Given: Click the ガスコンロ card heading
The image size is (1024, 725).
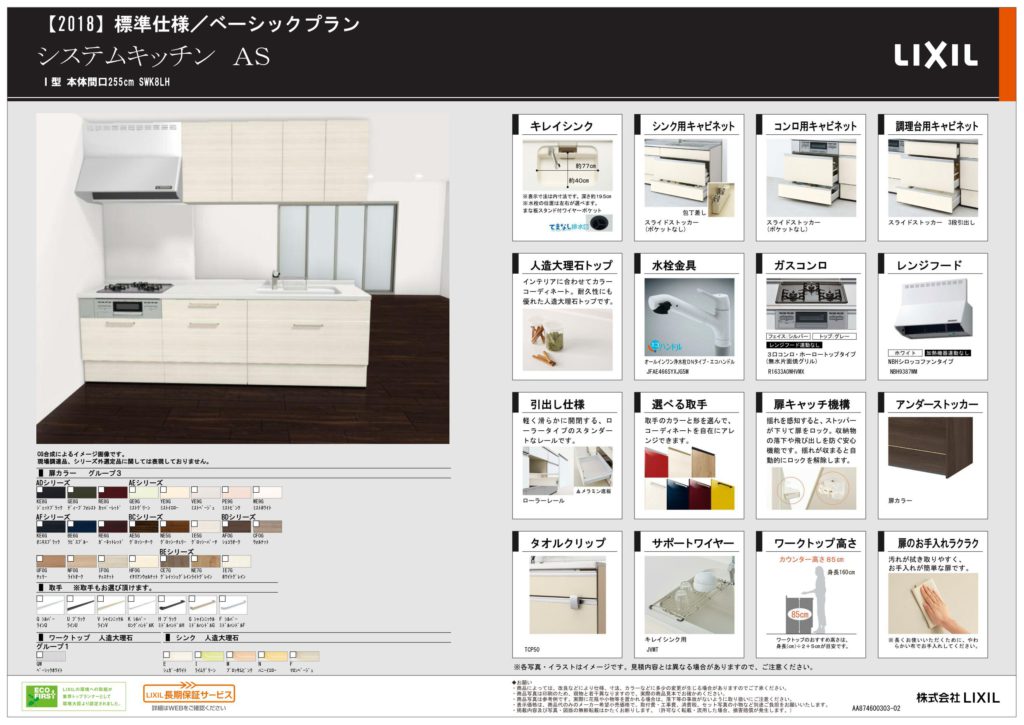Looking at the screenshot, I should pyautogui.click(x=801, y=265).
